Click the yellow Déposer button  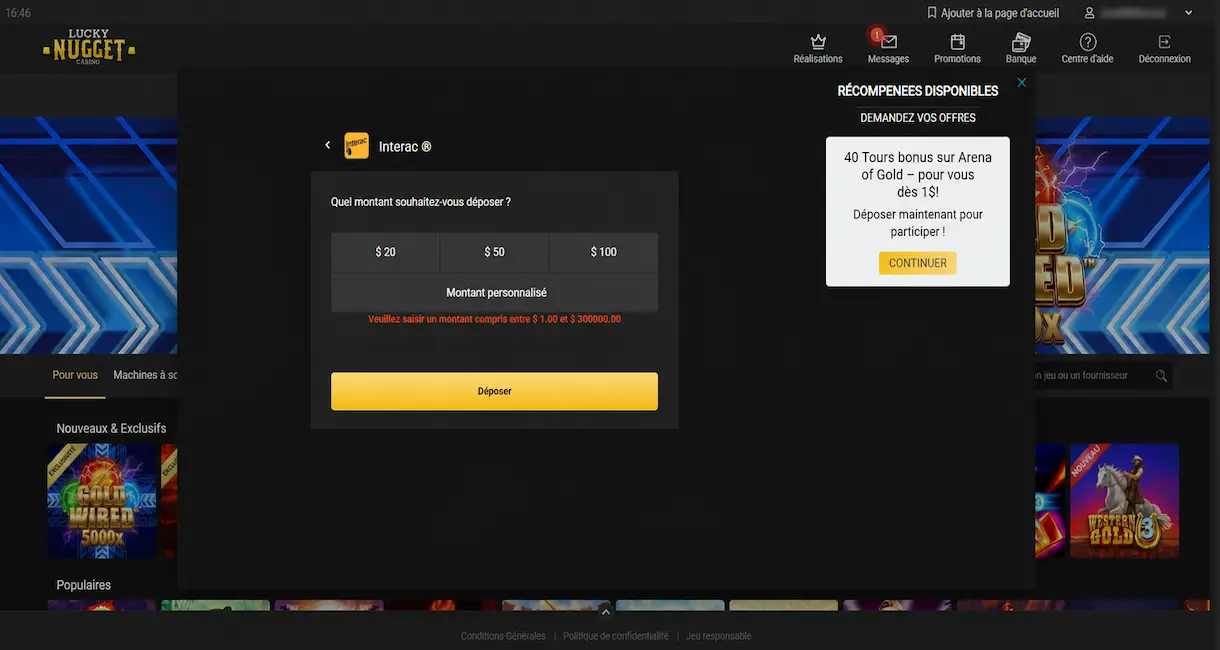[x=494, y=391]
